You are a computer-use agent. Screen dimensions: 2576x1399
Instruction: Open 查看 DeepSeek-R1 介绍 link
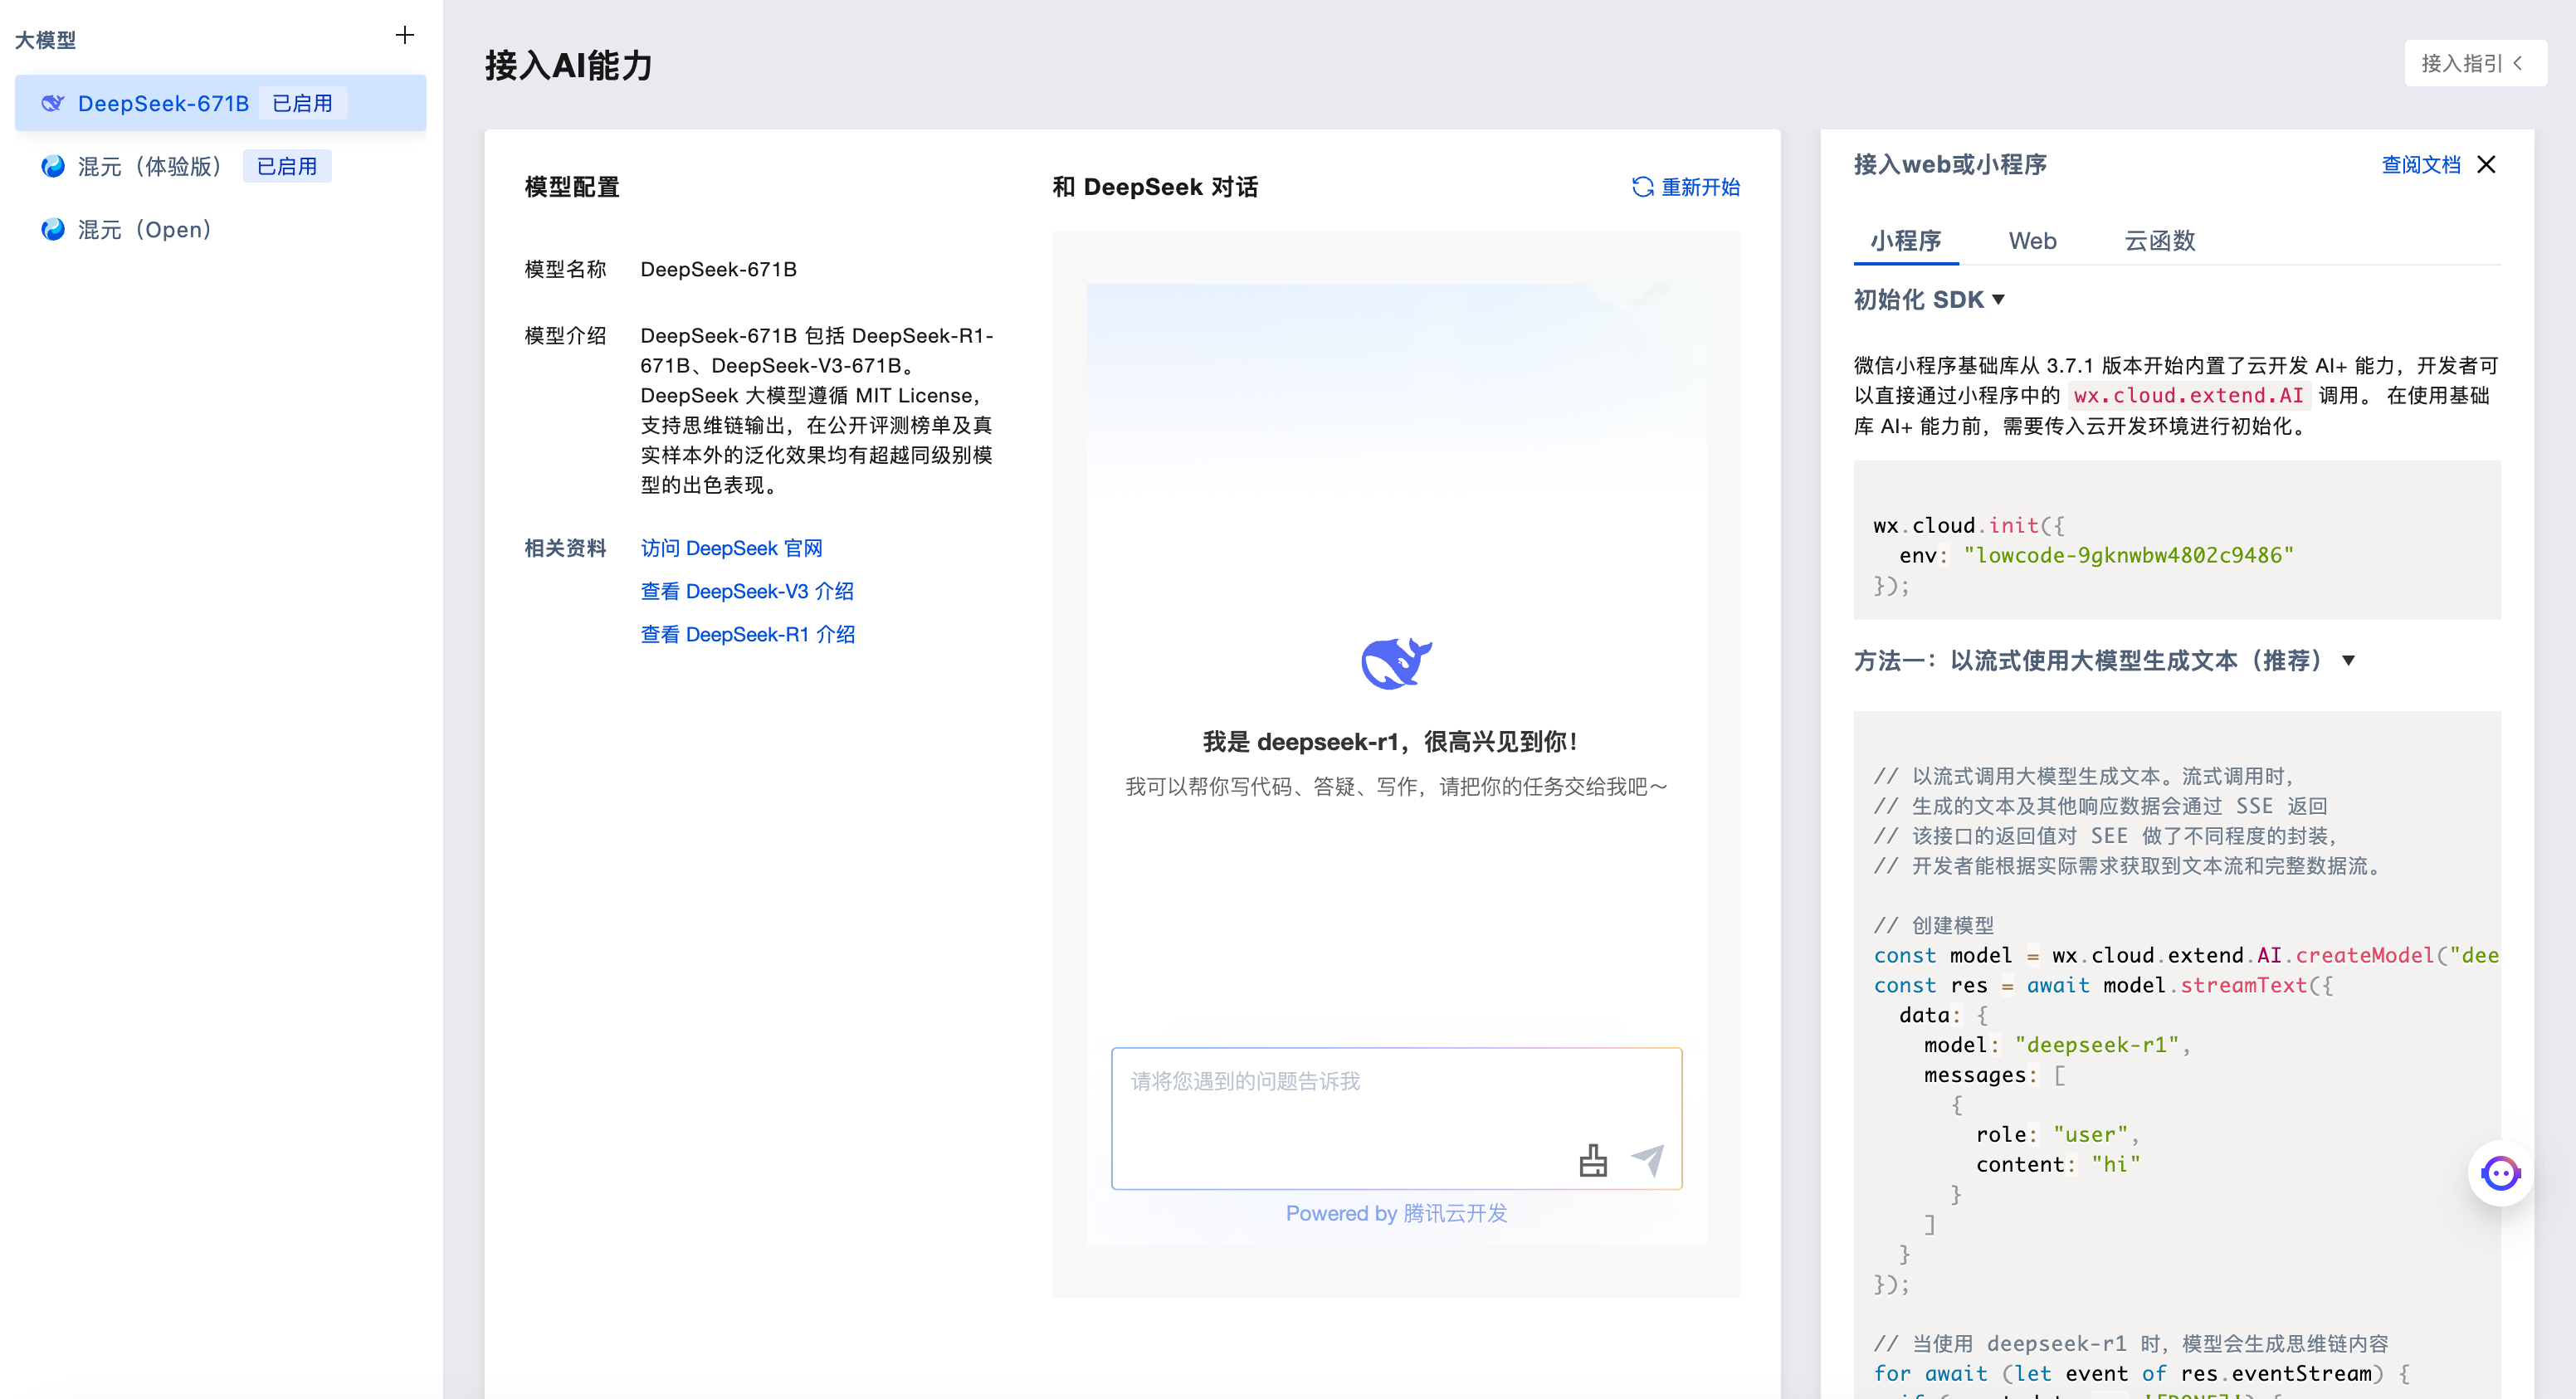click(x=747, y=634)
